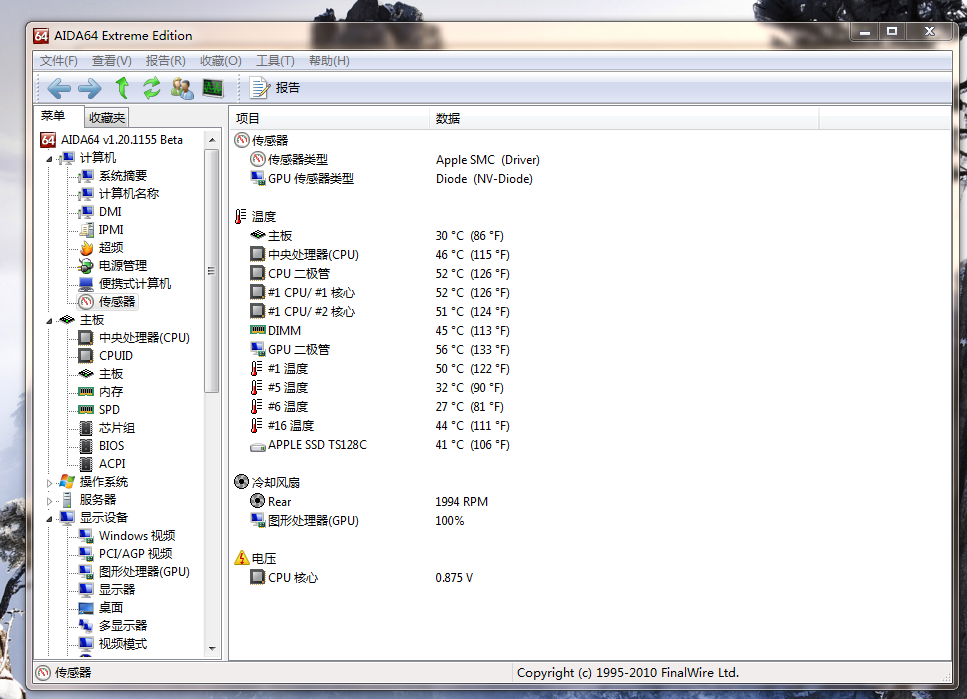Click the 传感器 gauge icon in tree

(x=86, y=302)
